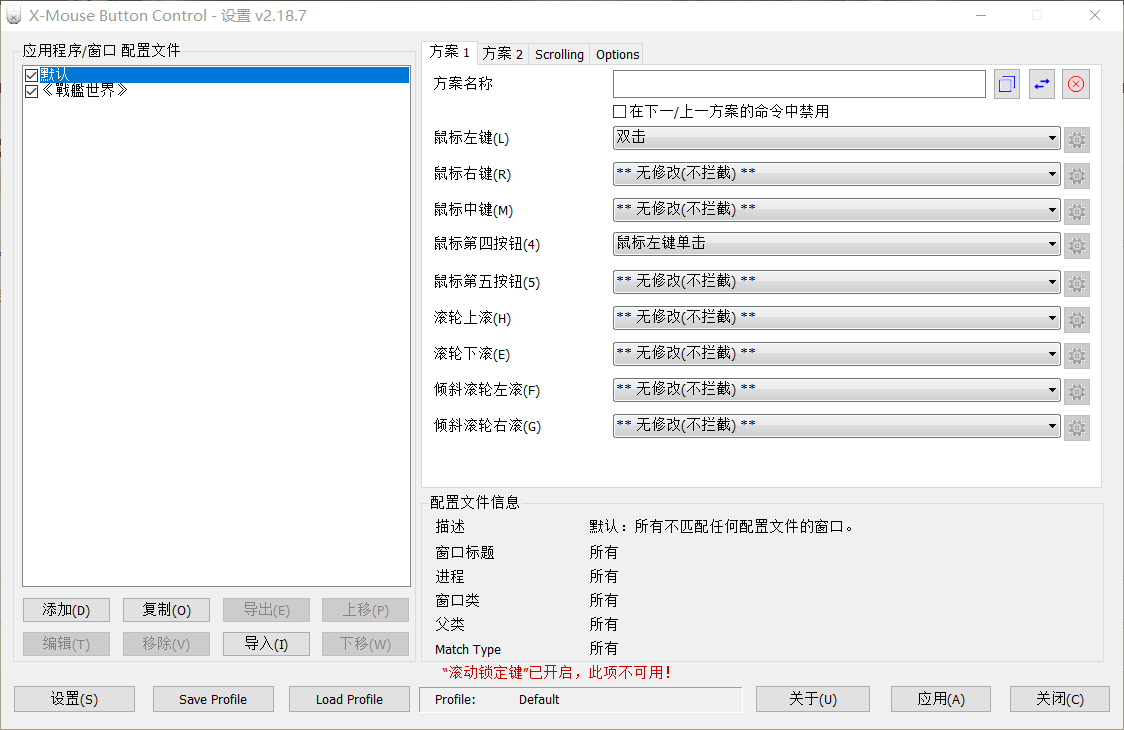1124x730 pixels.
Task: Open 设置(S) settings button
Action: (75, 699)
